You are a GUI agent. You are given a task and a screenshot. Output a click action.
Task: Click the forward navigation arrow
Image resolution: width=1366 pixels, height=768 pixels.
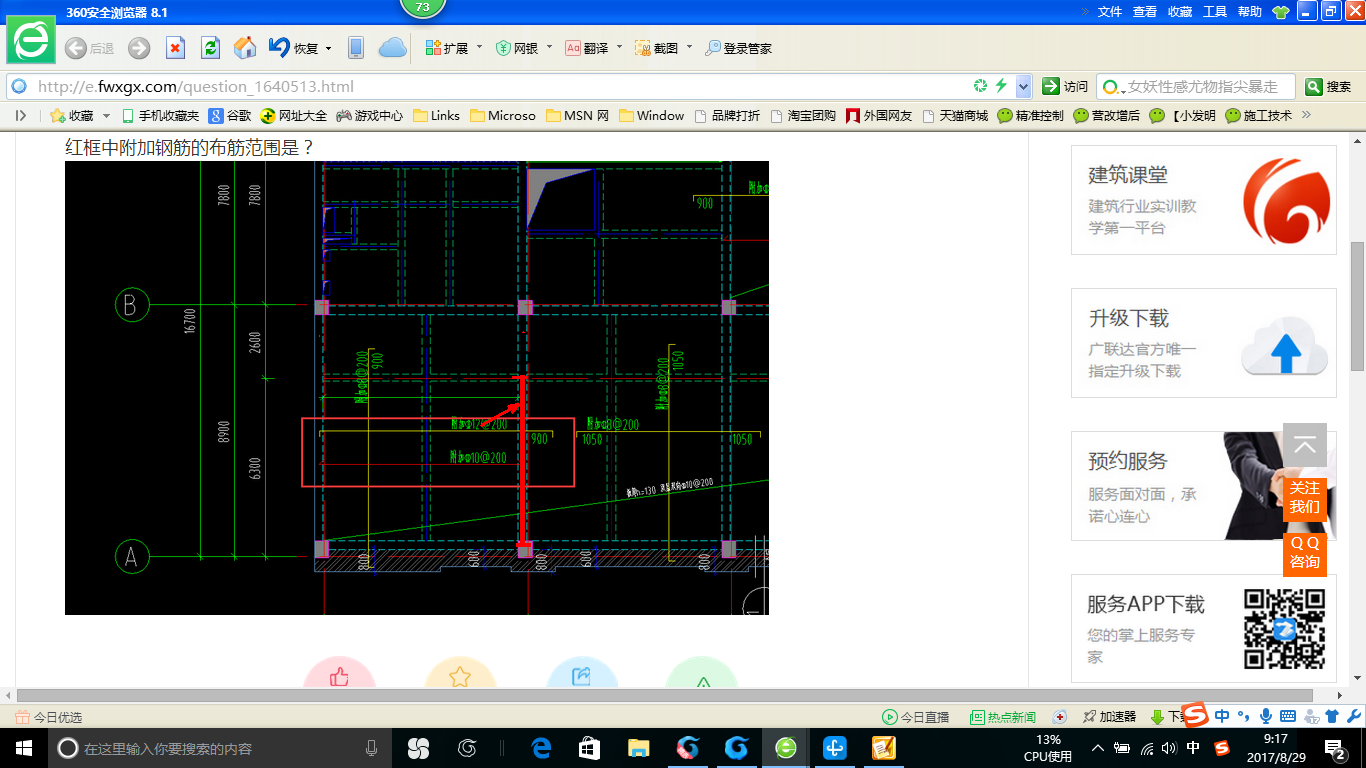(x=139, y=48)
